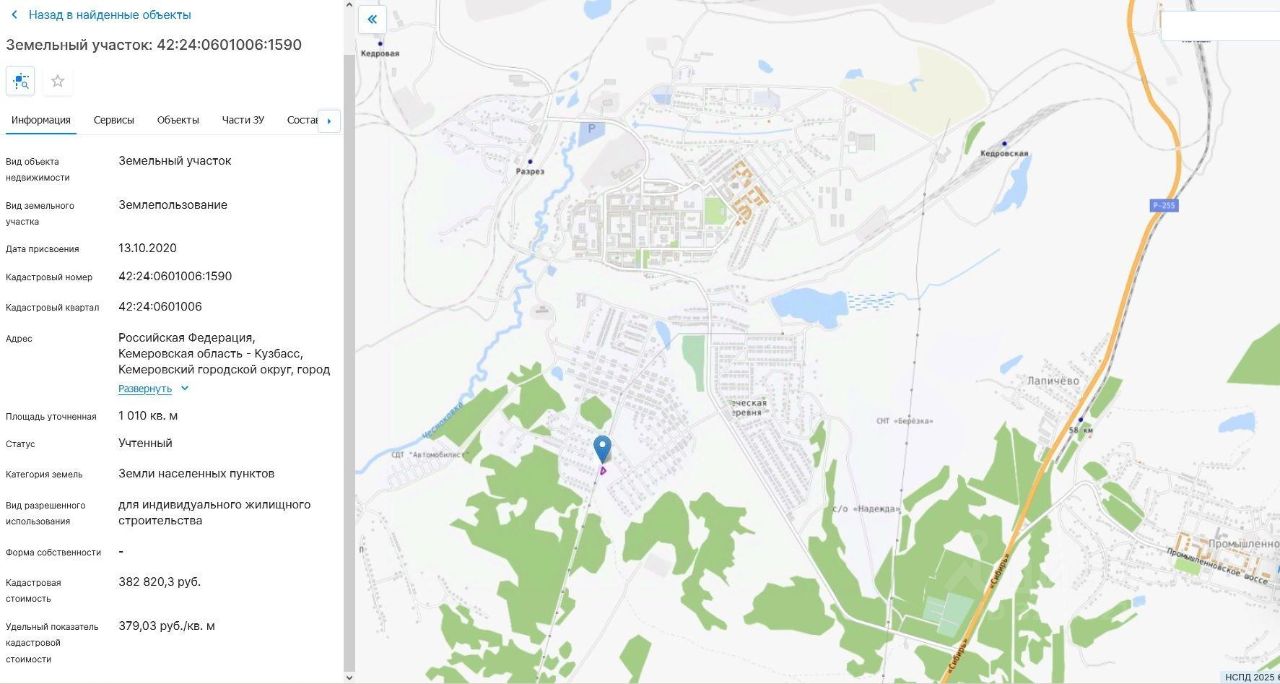The height and width of the screenshot is (684, 1280).
Task: Switch to the Объекты tab
Action: click(x=178, y=120)
